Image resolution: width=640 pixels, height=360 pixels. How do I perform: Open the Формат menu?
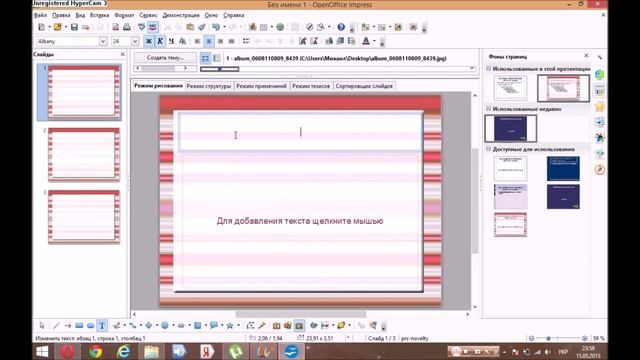[x=124, y=15]
